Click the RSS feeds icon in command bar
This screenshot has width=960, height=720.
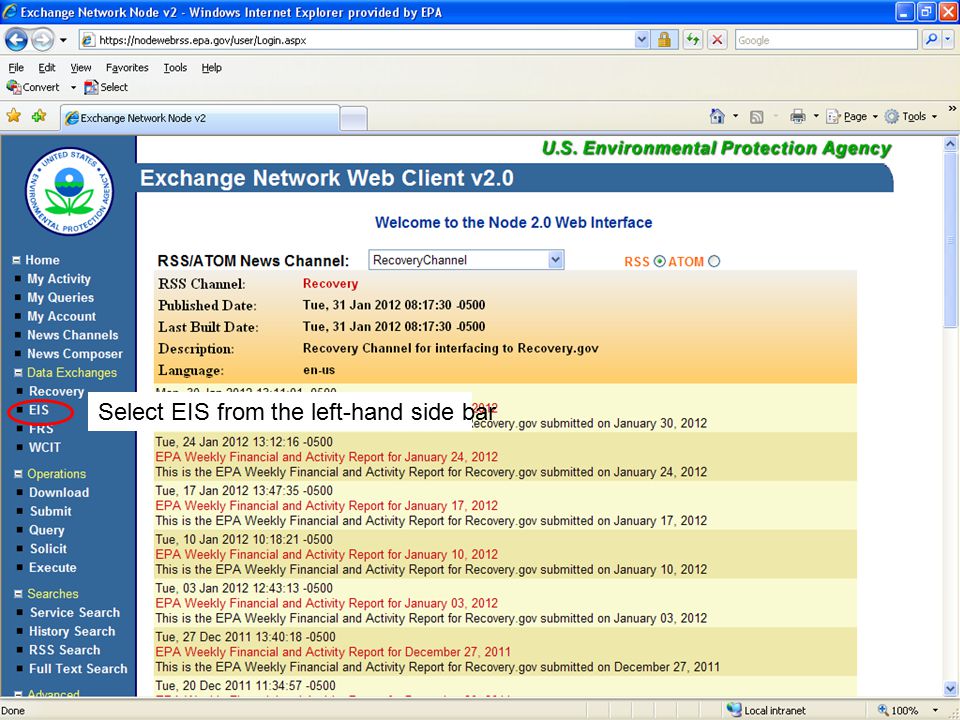click(x=757, y=116)
